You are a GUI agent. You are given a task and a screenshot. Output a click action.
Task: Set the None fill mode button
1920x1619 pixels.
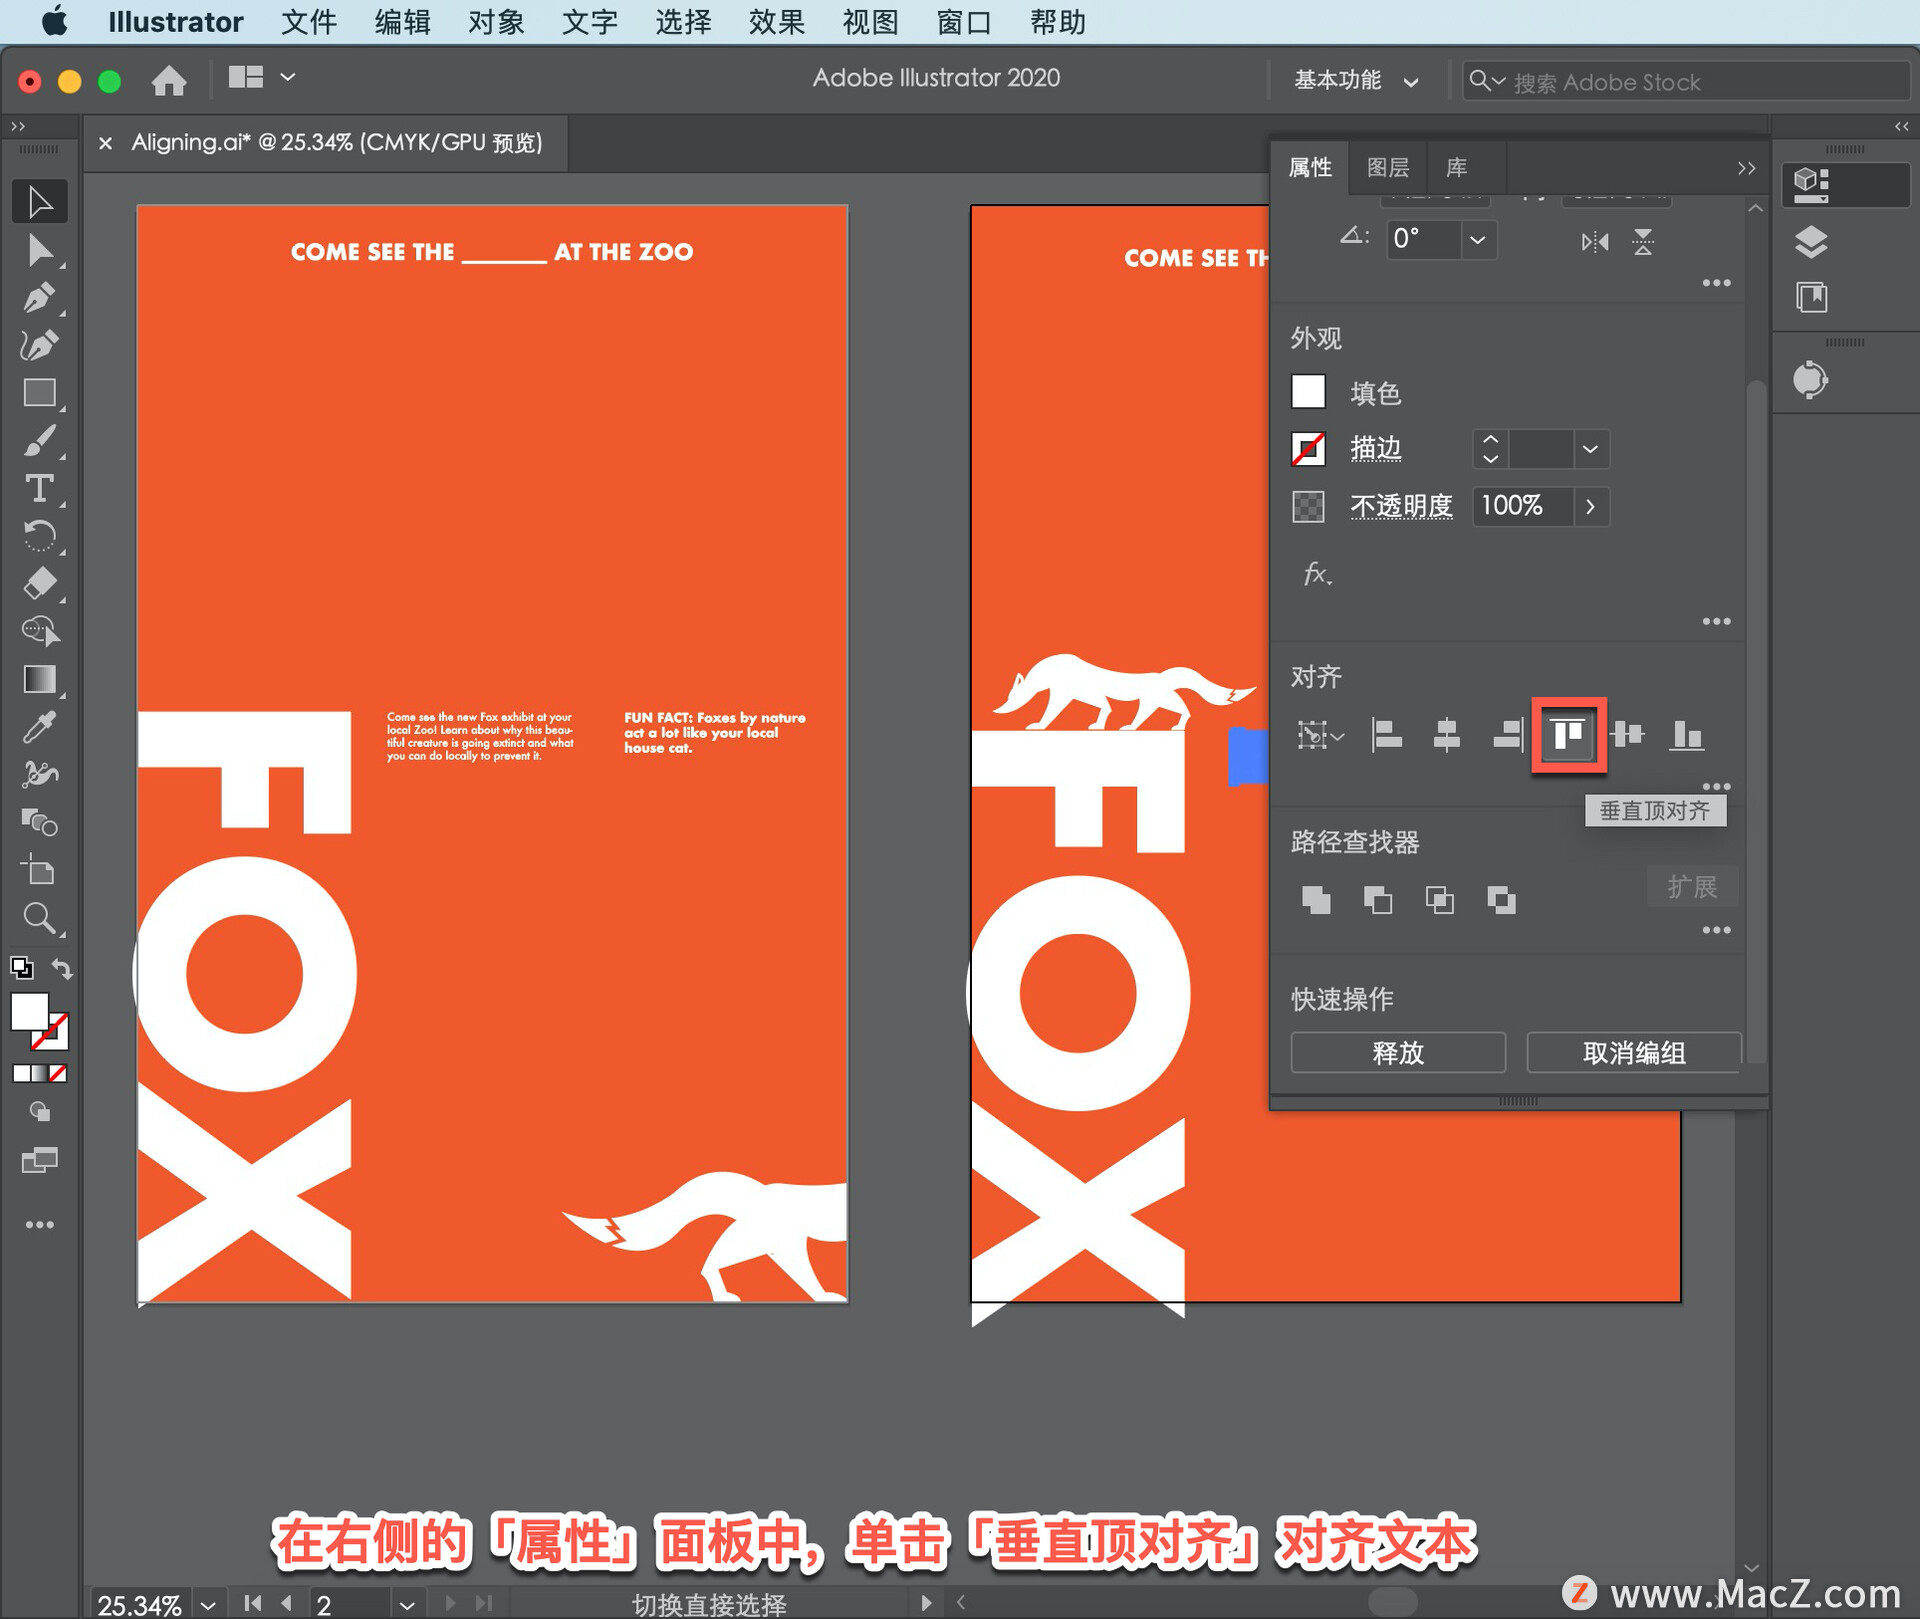click(58, 1073)
